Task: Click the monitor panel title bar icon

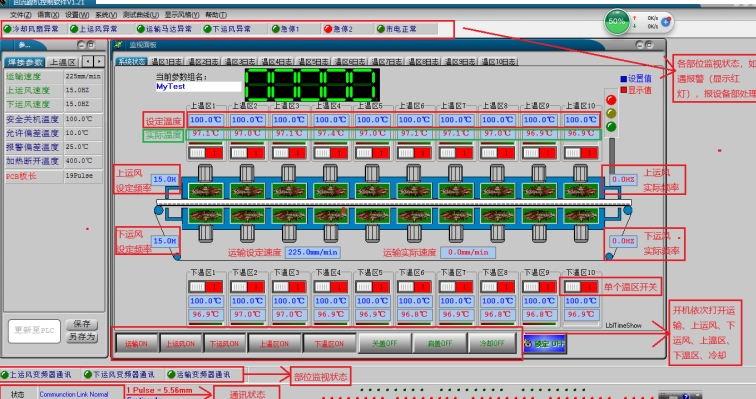Action: coord(118,45)
